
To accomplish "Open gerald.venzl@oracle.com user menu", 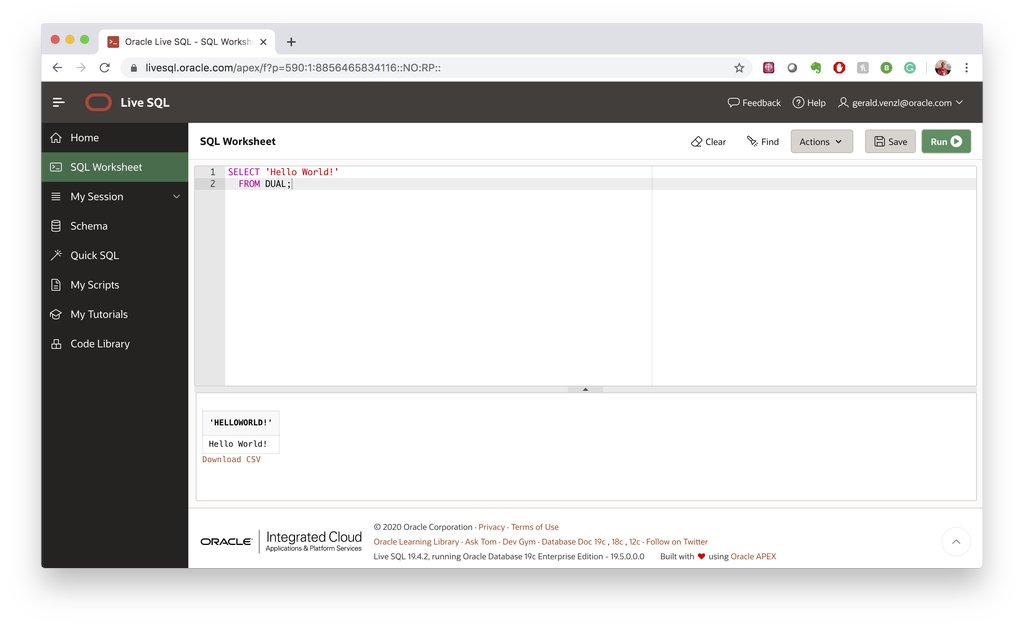I will 901,103.
